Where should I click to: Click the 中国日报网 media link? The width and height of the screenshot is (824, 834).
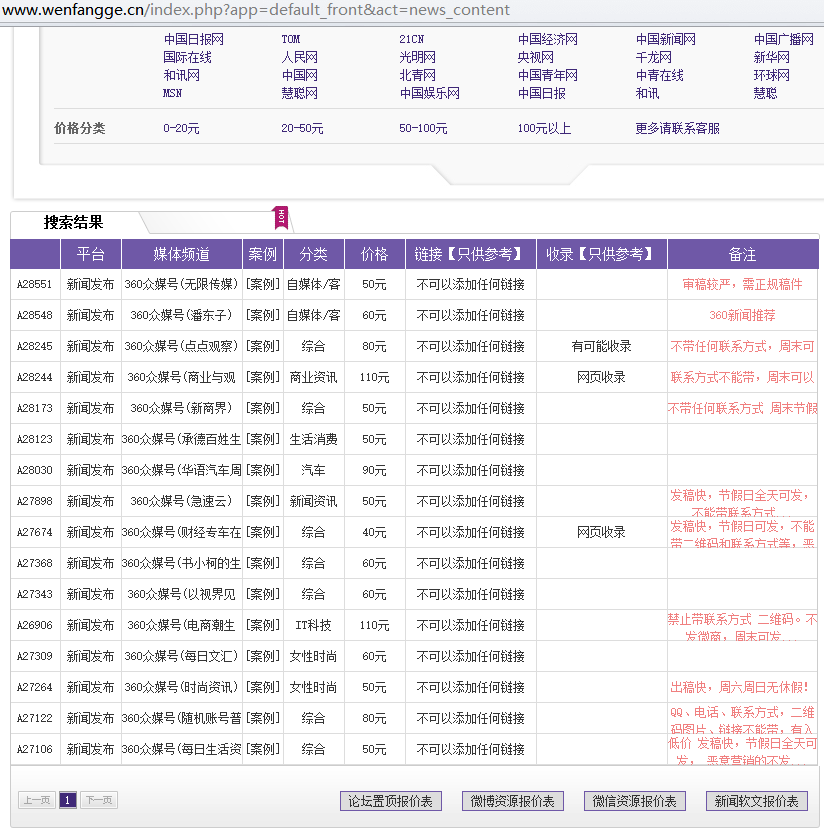pos(193,40)
